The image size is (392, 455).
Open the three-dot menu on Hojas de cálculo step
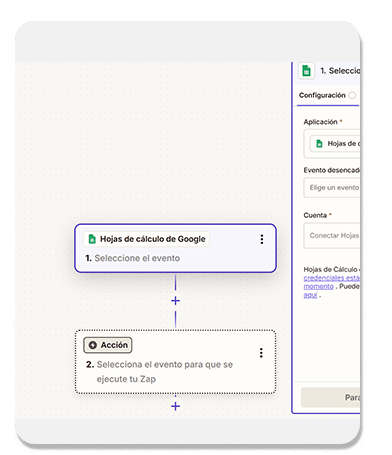(x=262, y=239)
